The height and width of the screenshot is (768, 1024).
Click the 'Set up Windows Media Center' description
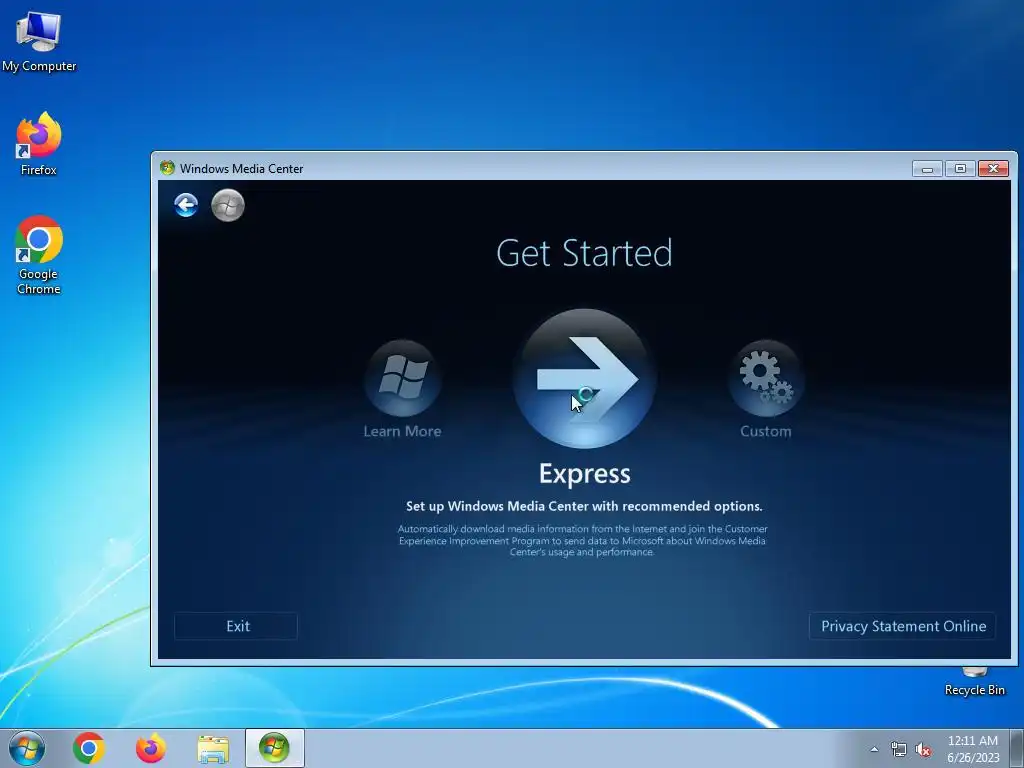(584, 506)
